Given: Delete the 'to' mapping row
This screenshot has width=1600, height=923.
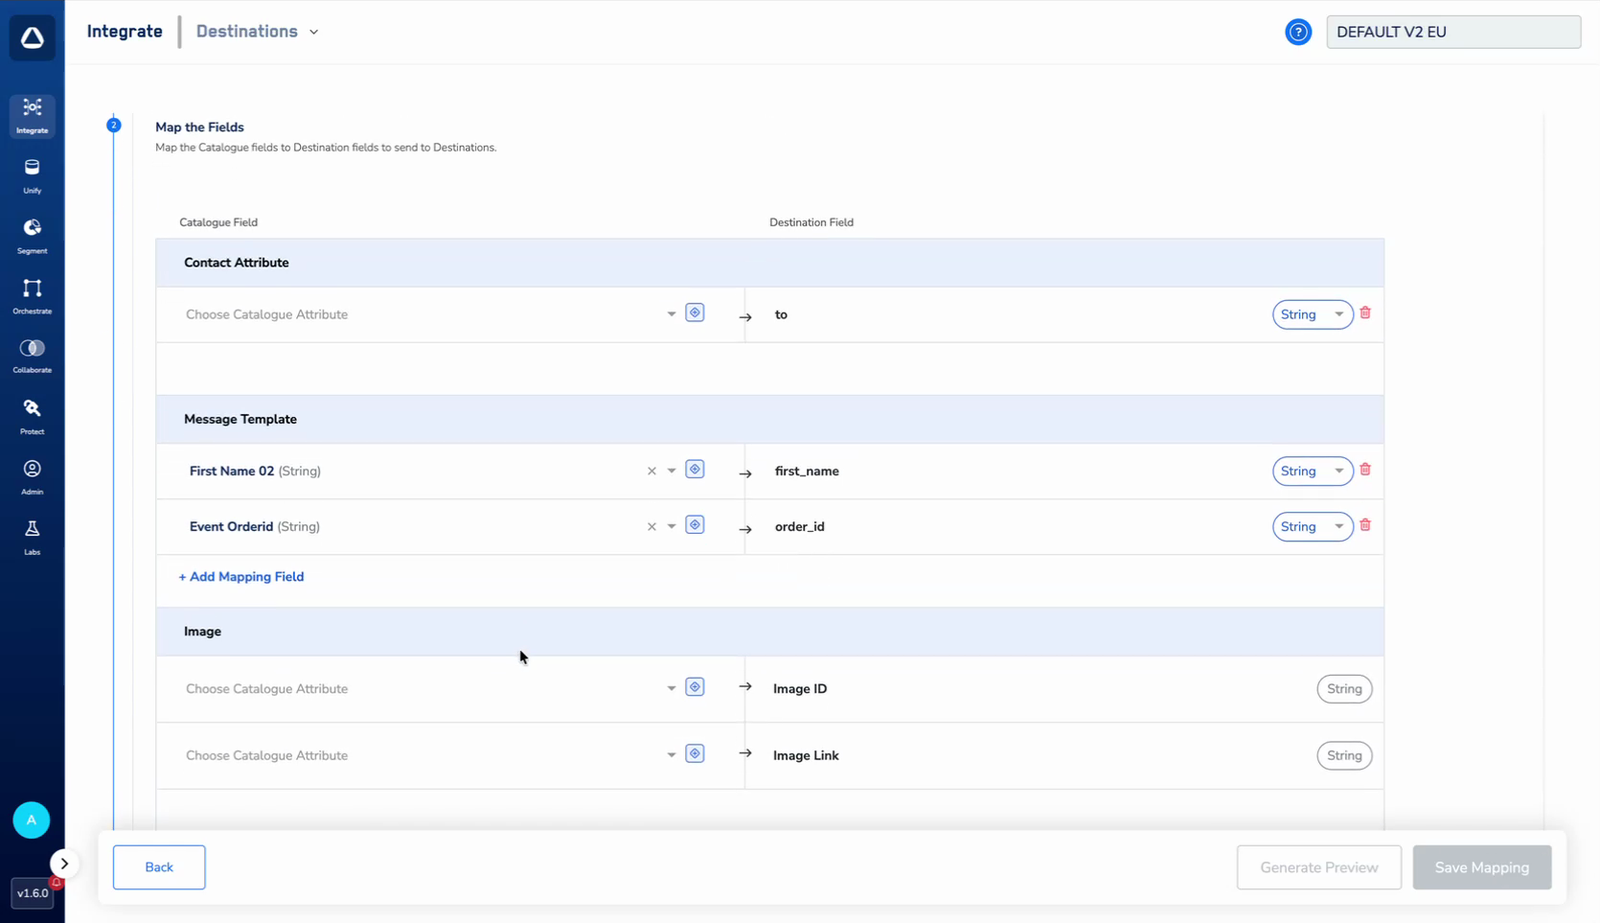Looking at the screenshot, I should tap(1365, 313).
